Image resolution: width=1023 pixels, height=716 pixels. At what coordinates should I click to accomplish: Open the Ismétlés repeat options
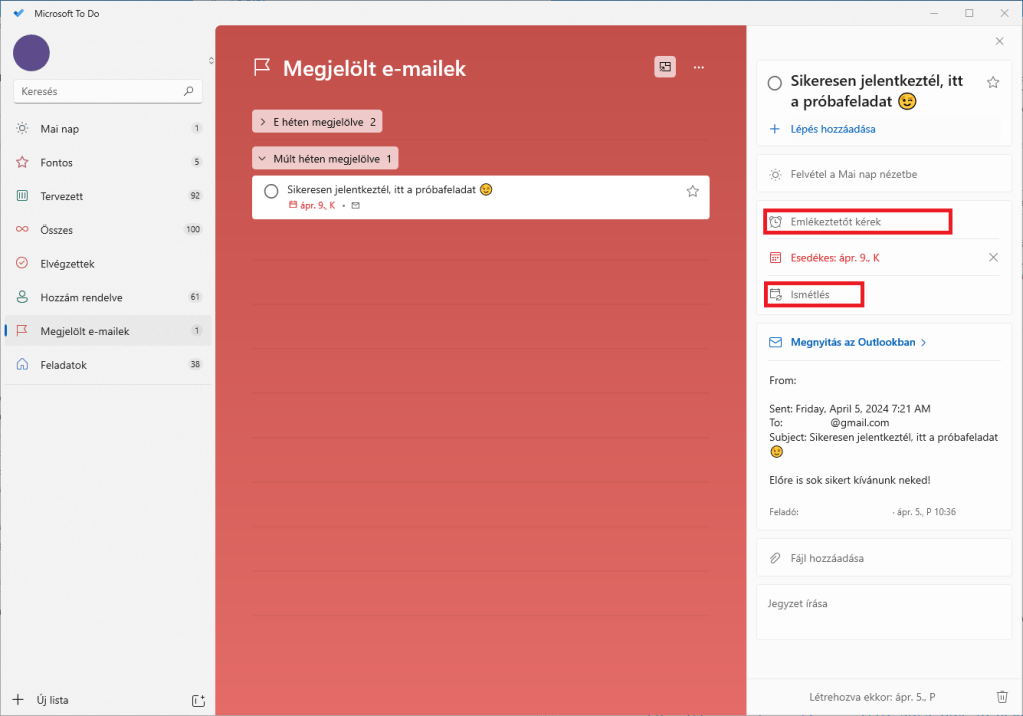(811, 295)
